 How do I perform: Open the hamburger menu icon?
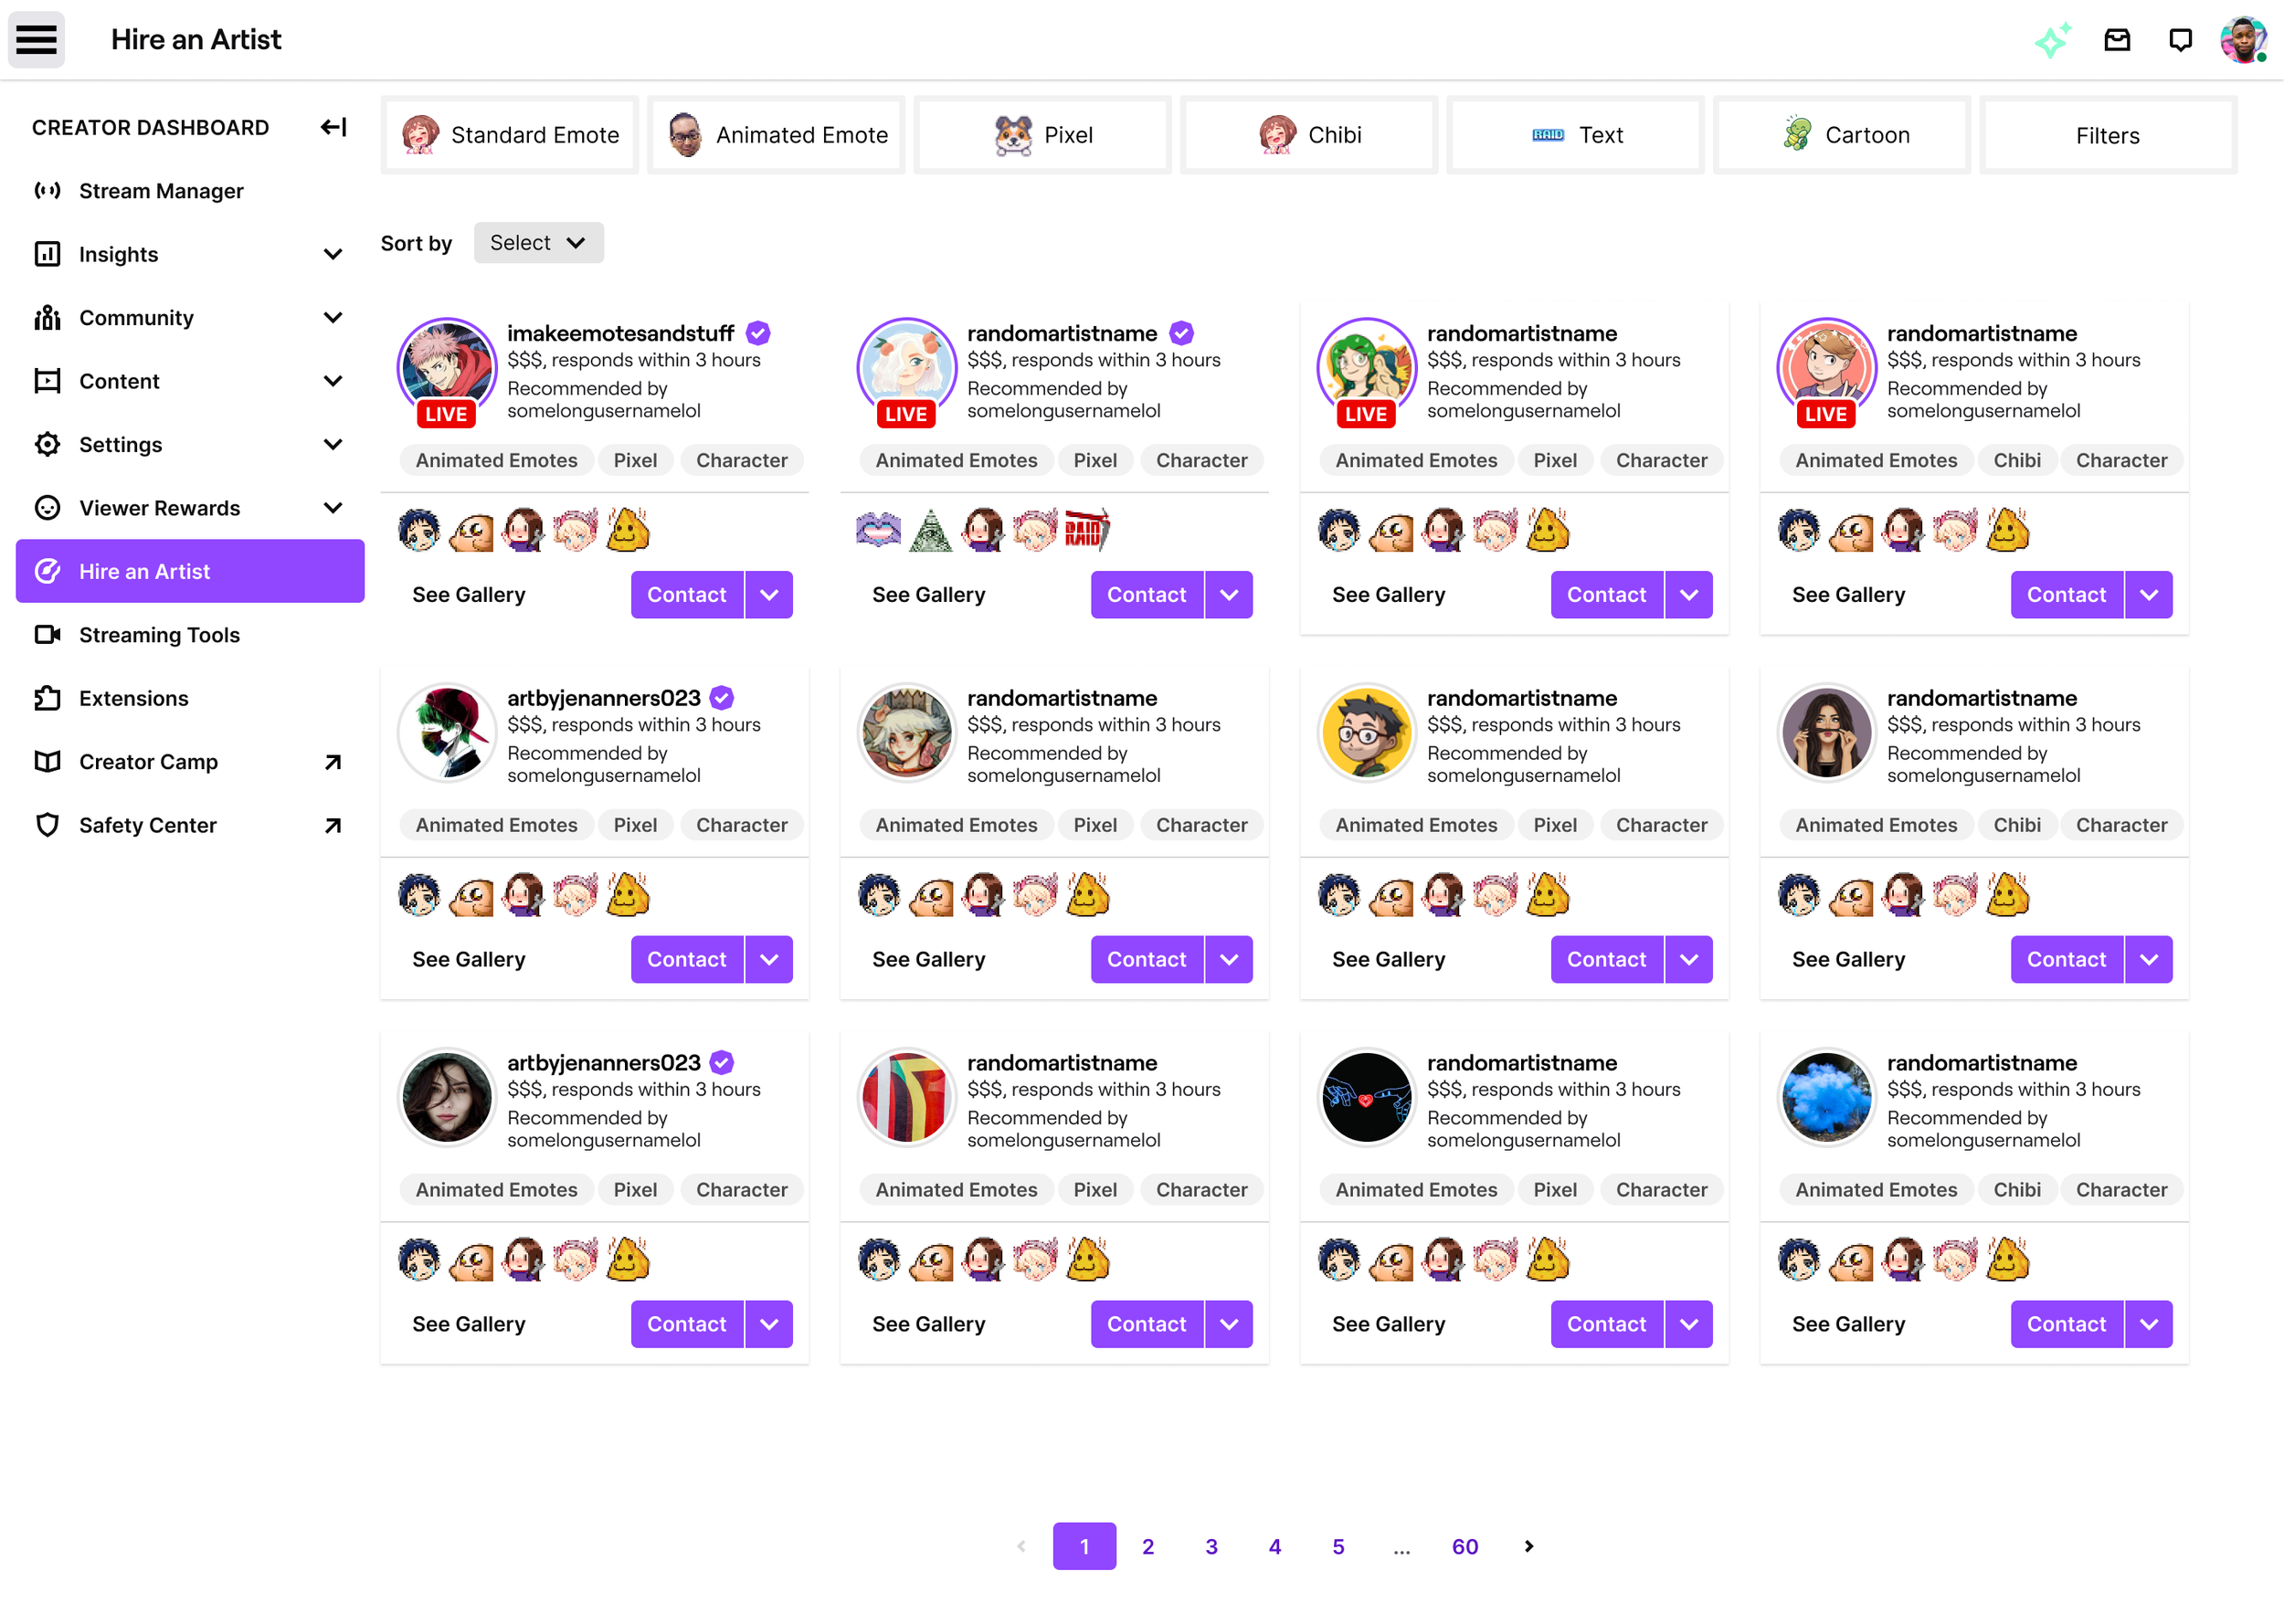tap(37, 40)
